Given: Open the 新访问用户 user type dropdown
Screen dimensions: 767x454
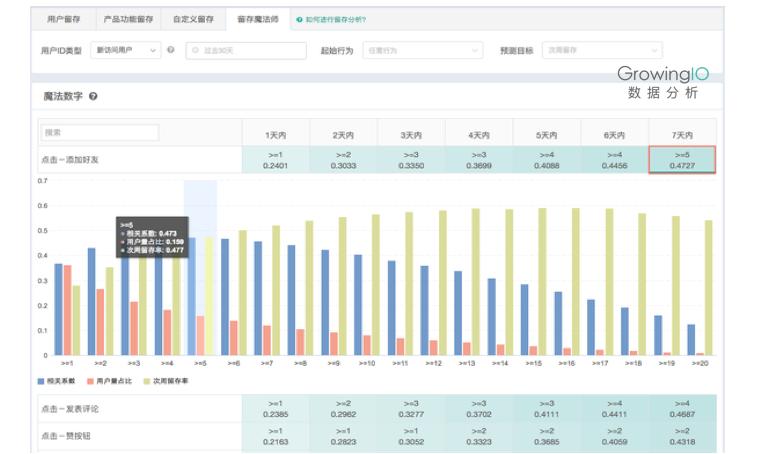Looking at the screenshot, I should (125, 50).
